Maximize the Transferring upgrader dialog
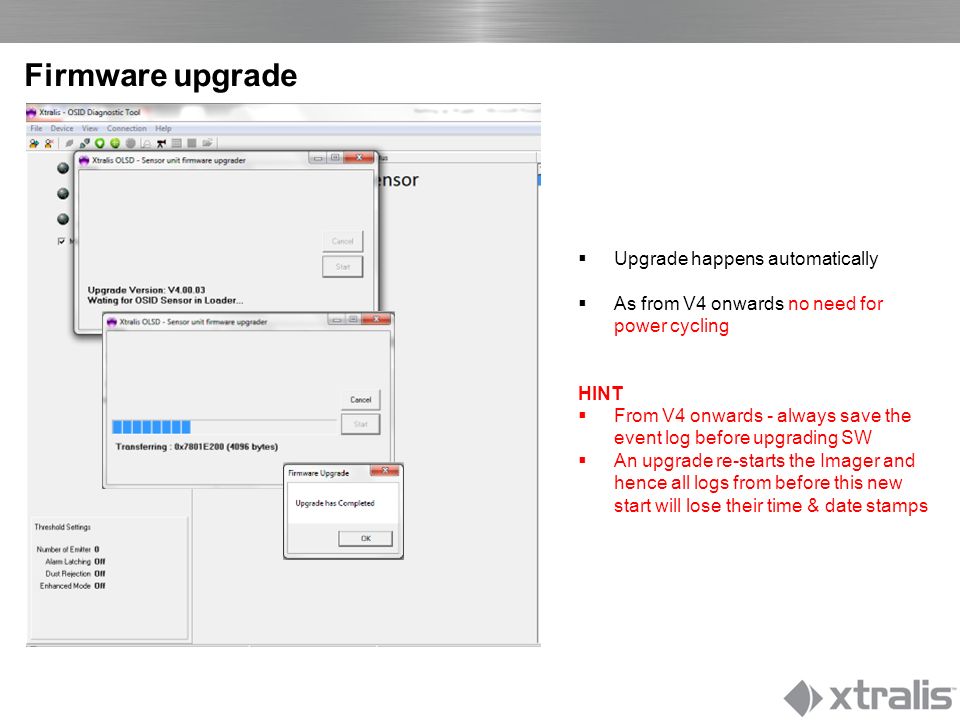The image size is (960, 720). pos(353,320)
